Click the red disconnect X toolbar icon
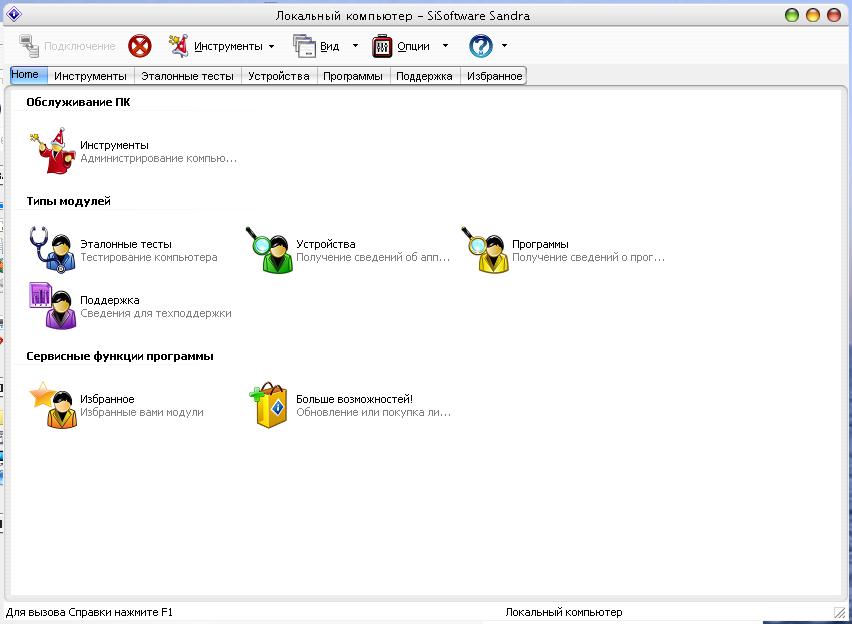 (x=140, y=46)
